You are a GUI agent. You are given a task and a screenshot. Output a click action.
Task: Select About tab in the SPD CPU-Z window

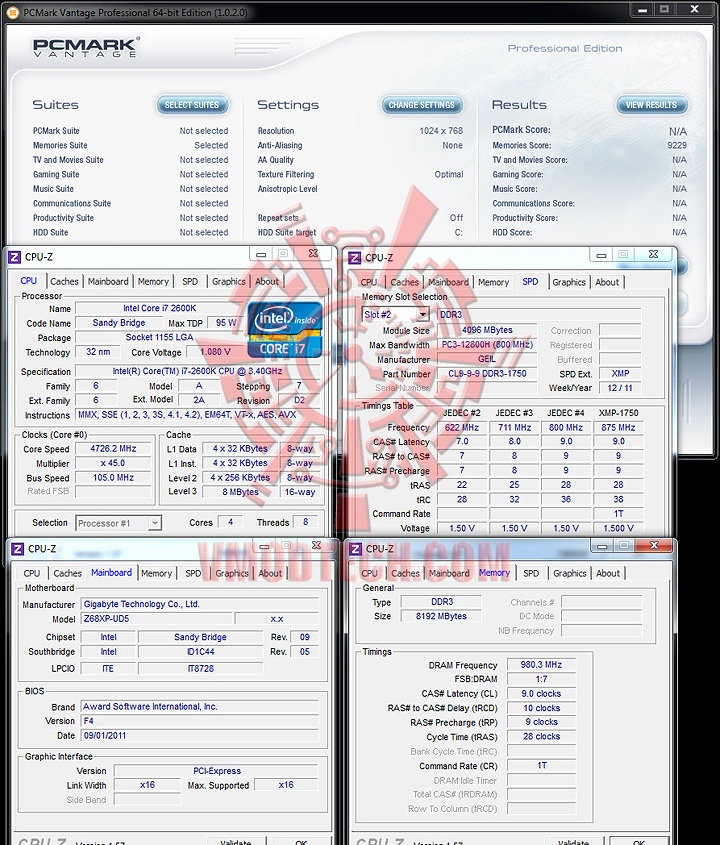tap(607, 282)
